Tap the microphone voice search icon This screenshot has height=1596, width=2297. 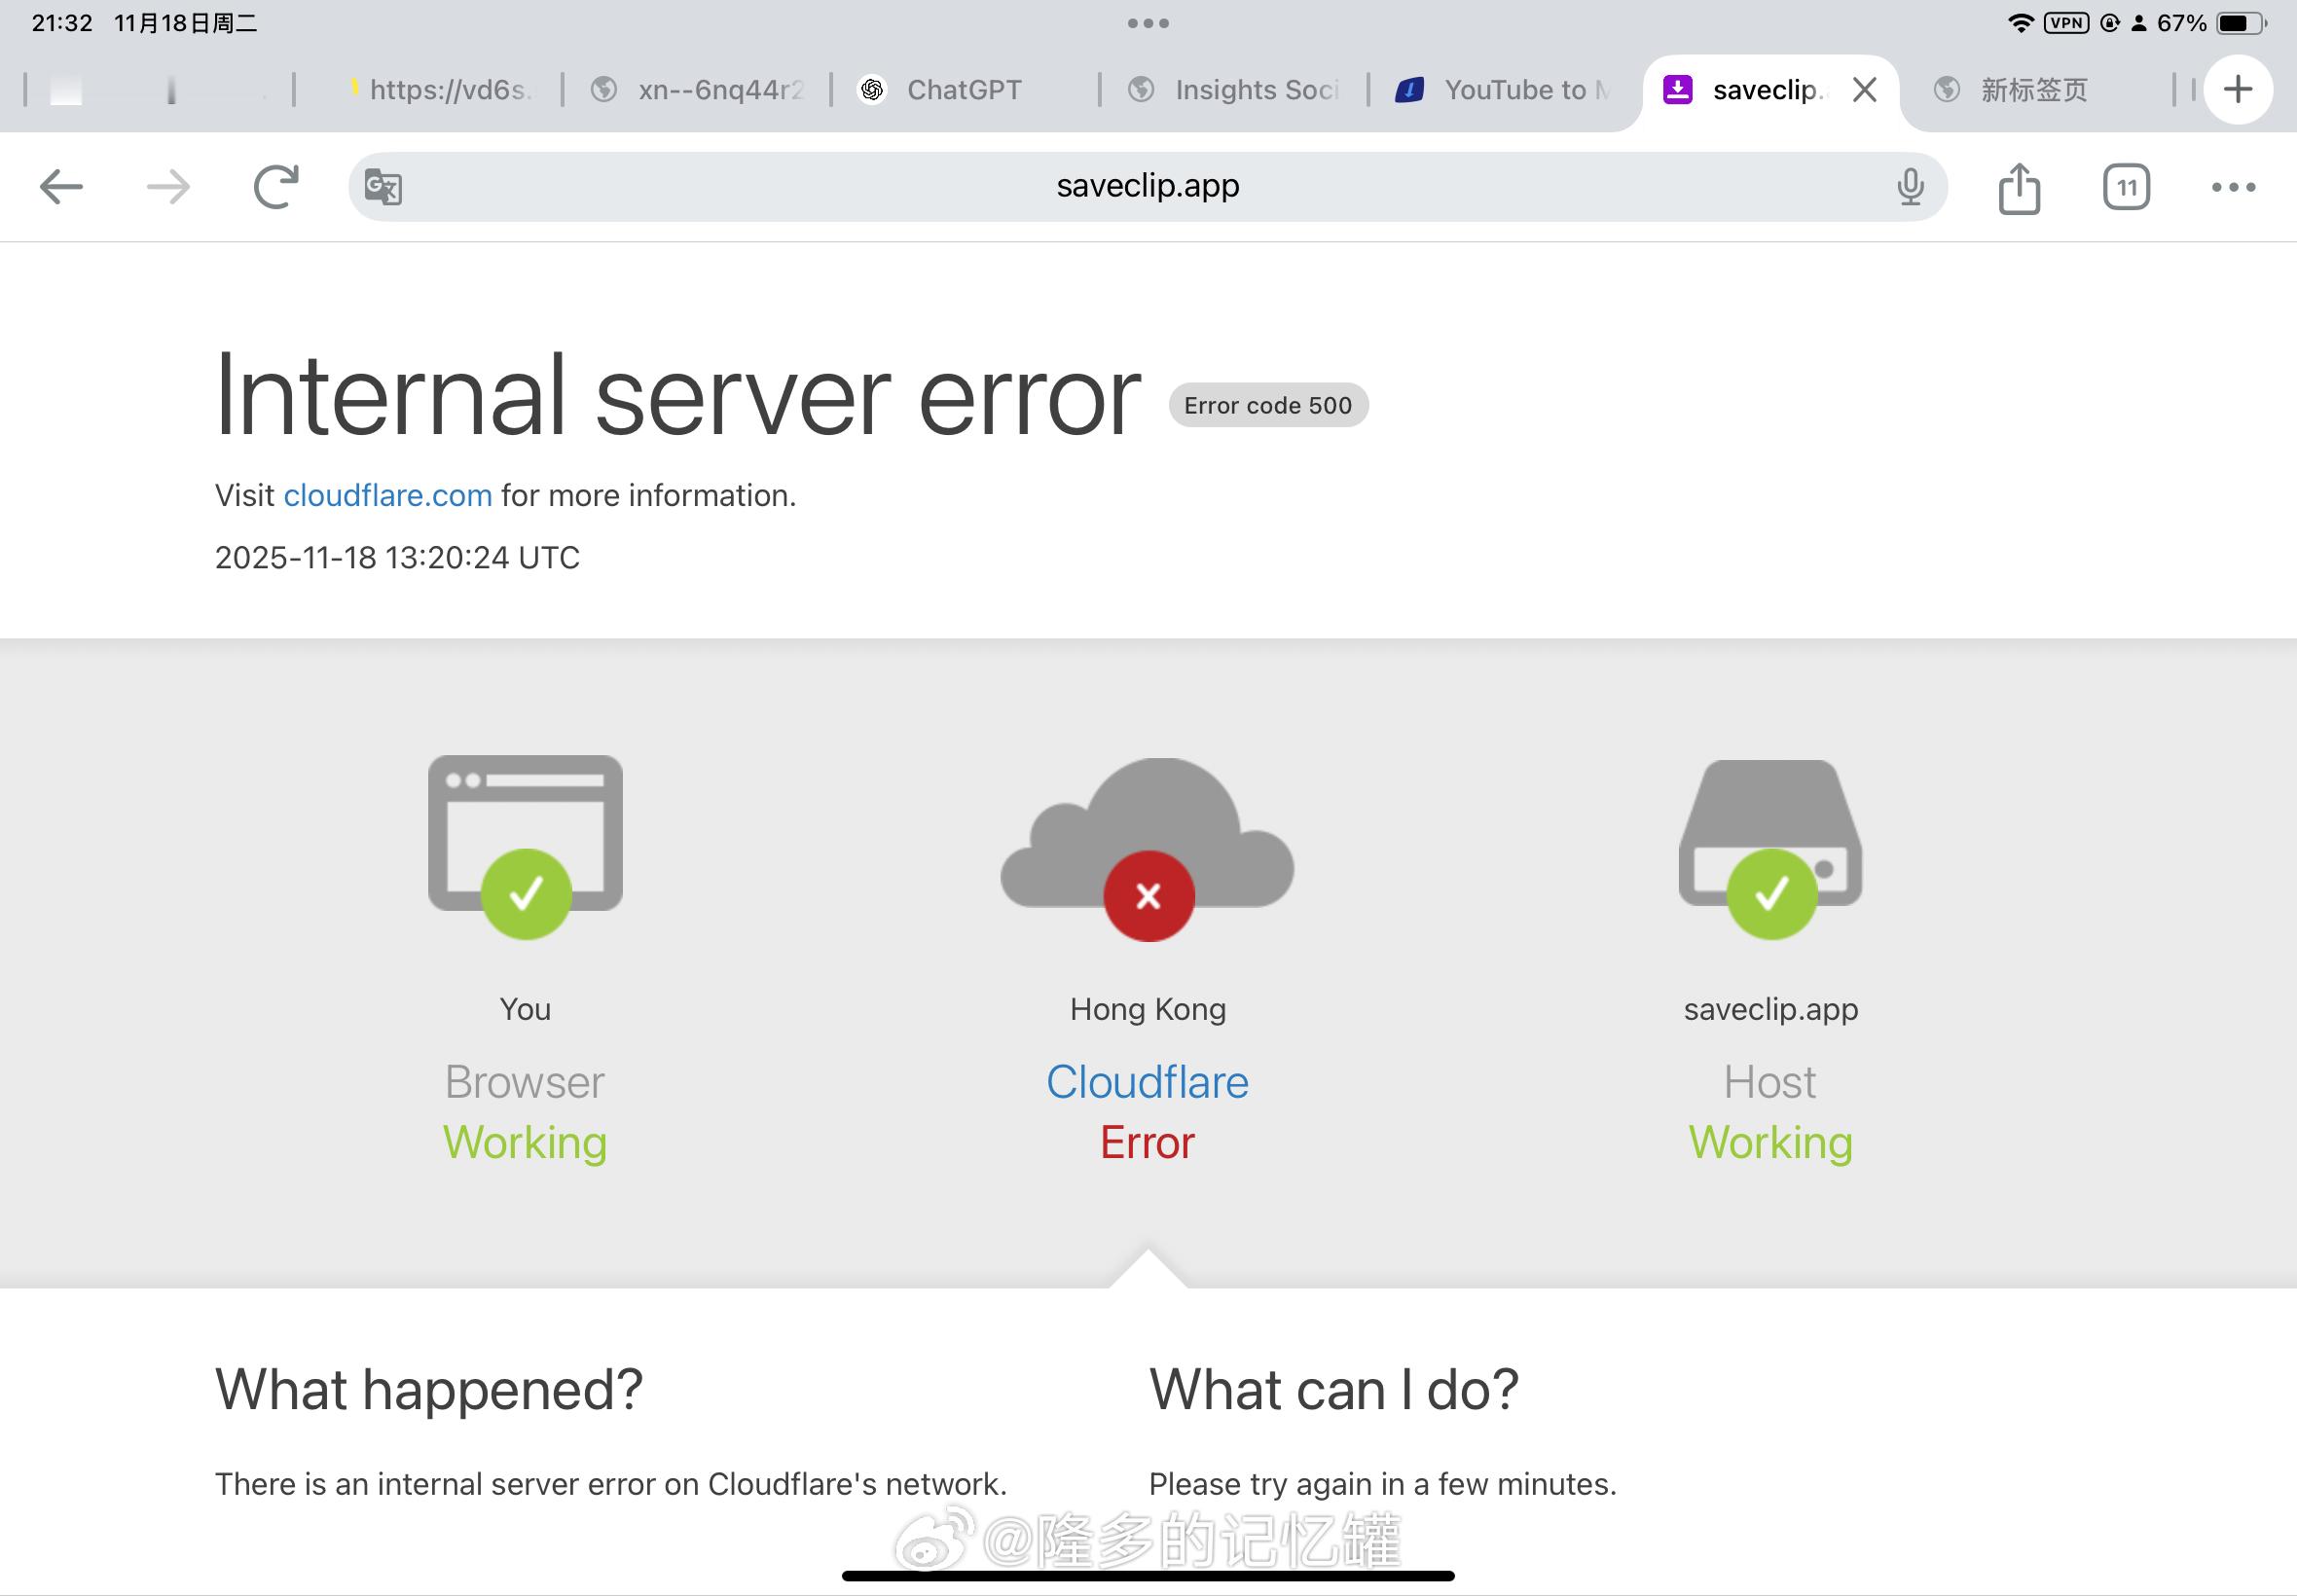coord(1910,187)
